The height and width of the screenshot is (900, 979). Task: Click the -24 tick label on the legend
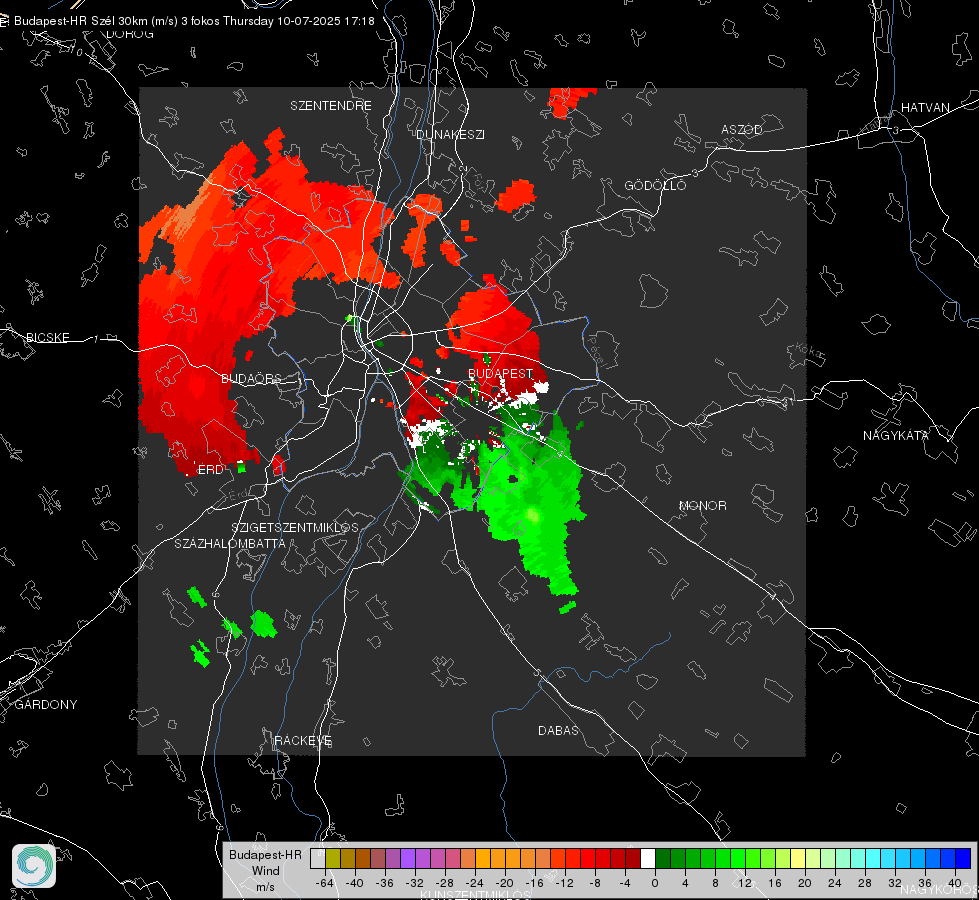pyautogui.click(x=475, y=883)
